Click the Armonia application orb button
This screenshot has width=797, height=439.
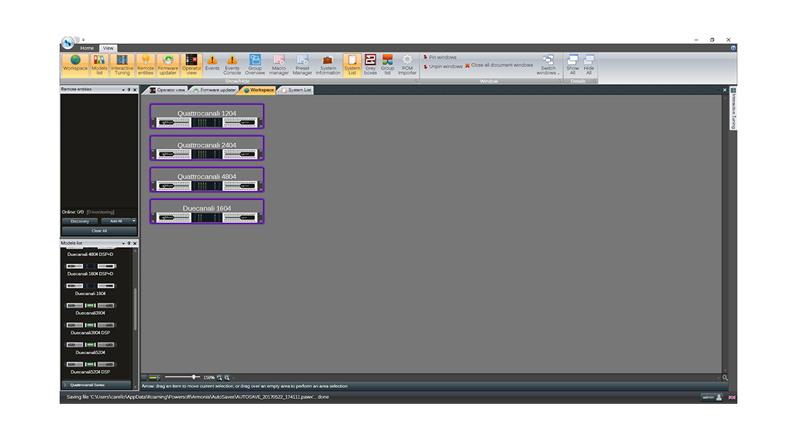click(x=68, y=43)
